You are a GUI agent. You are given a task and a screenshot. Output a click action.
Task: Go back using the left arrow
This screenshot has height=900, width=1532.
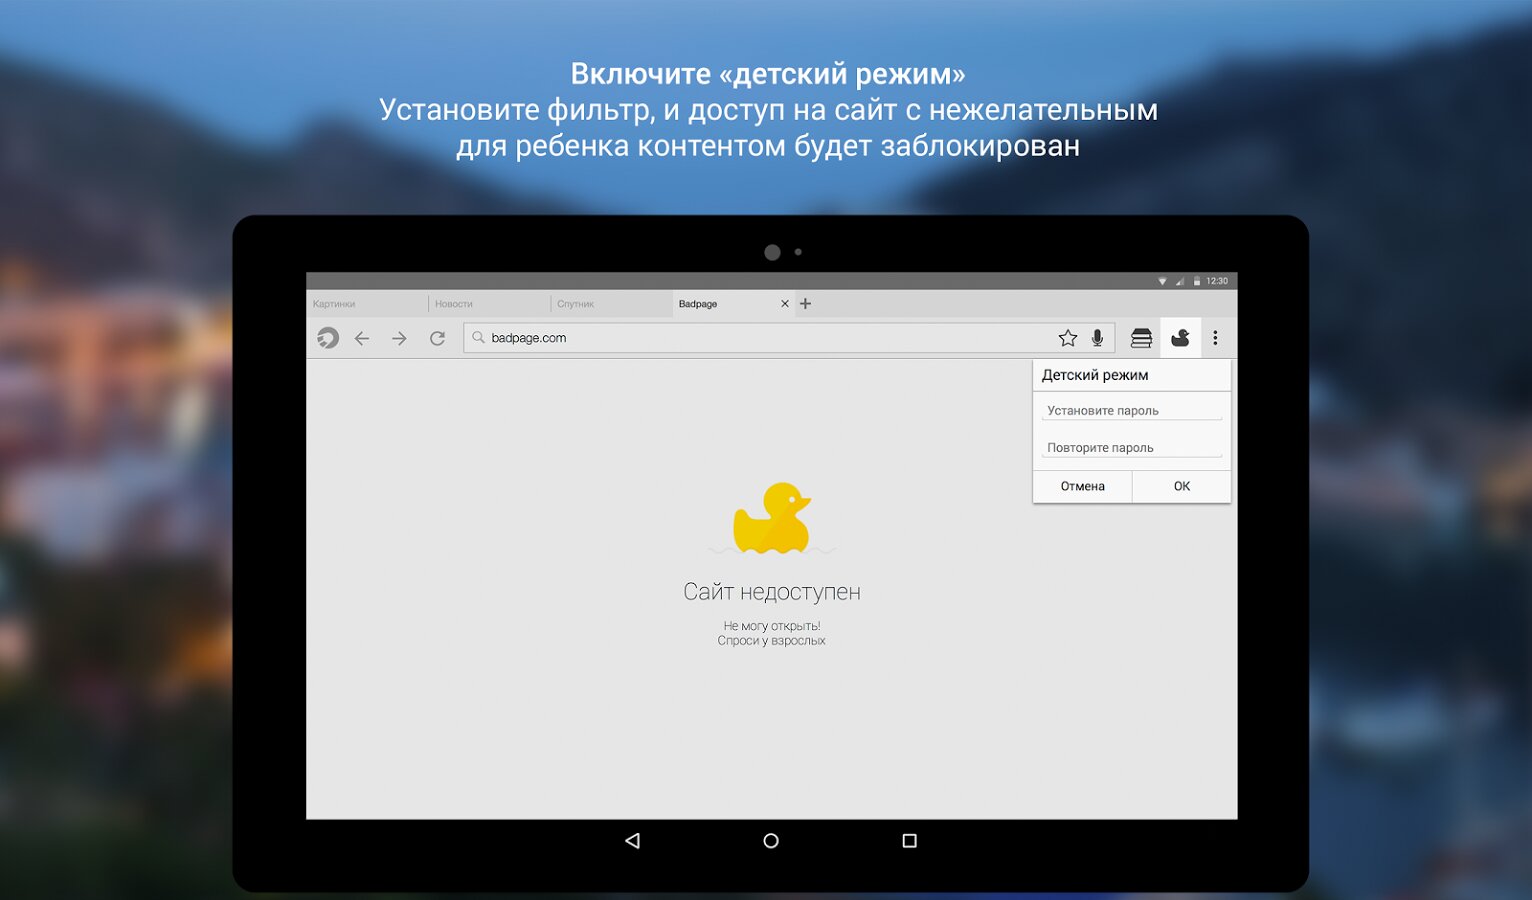coord(362,339)
